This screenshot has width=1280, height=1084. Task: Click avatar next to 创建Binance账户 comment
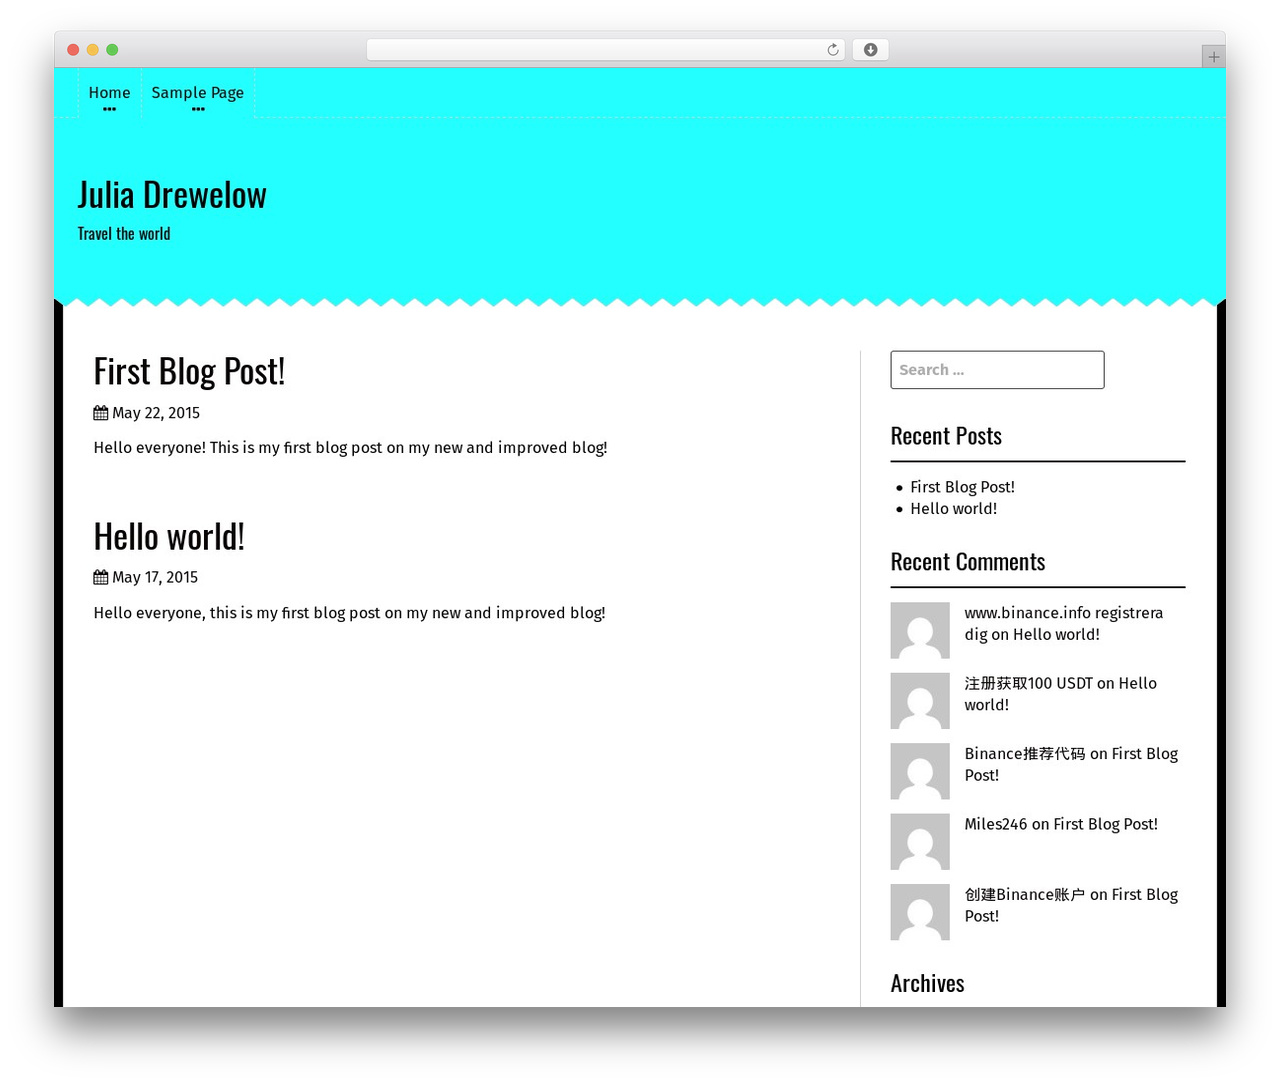(920, 912)
